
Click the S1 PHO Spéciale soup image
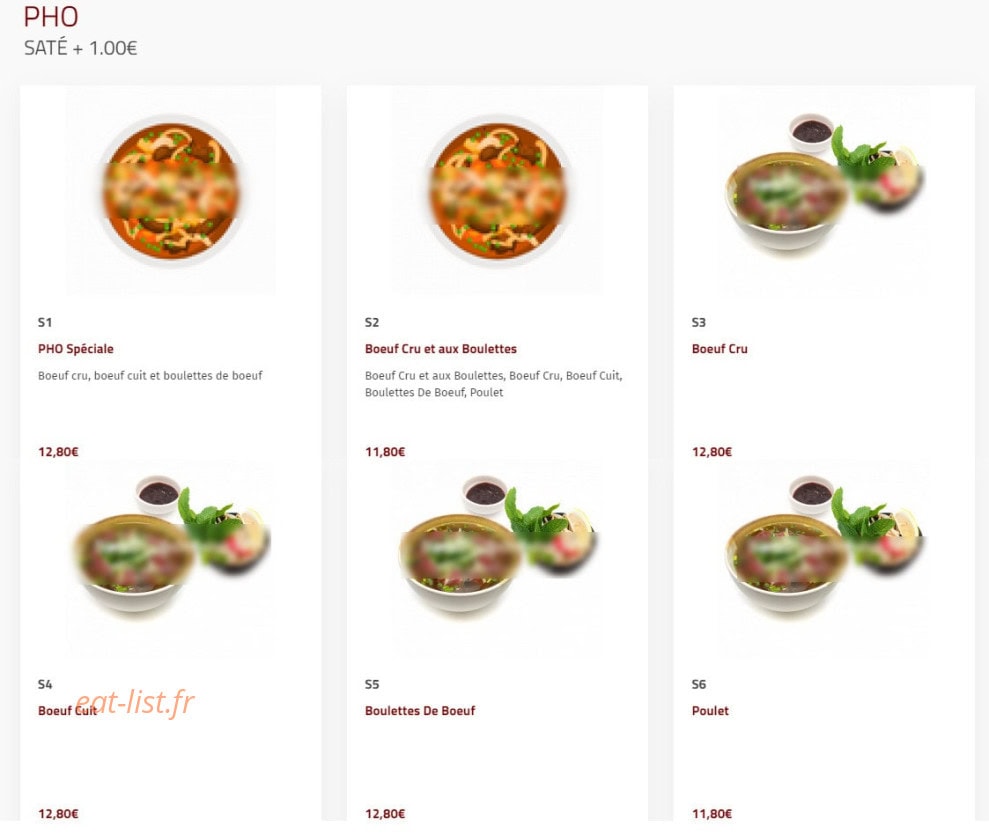coord(170,190)
